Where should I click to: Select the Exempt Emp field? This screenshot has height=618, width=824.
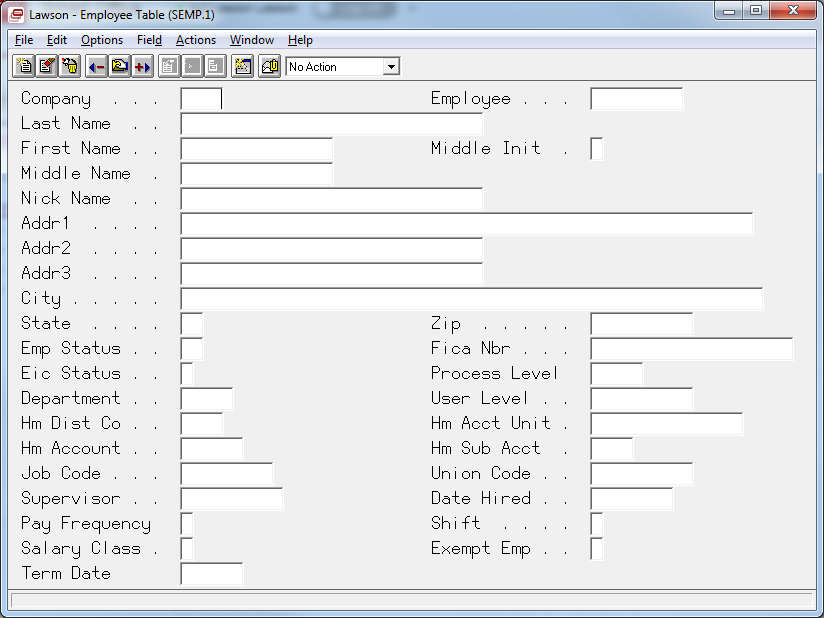[596, 548]
